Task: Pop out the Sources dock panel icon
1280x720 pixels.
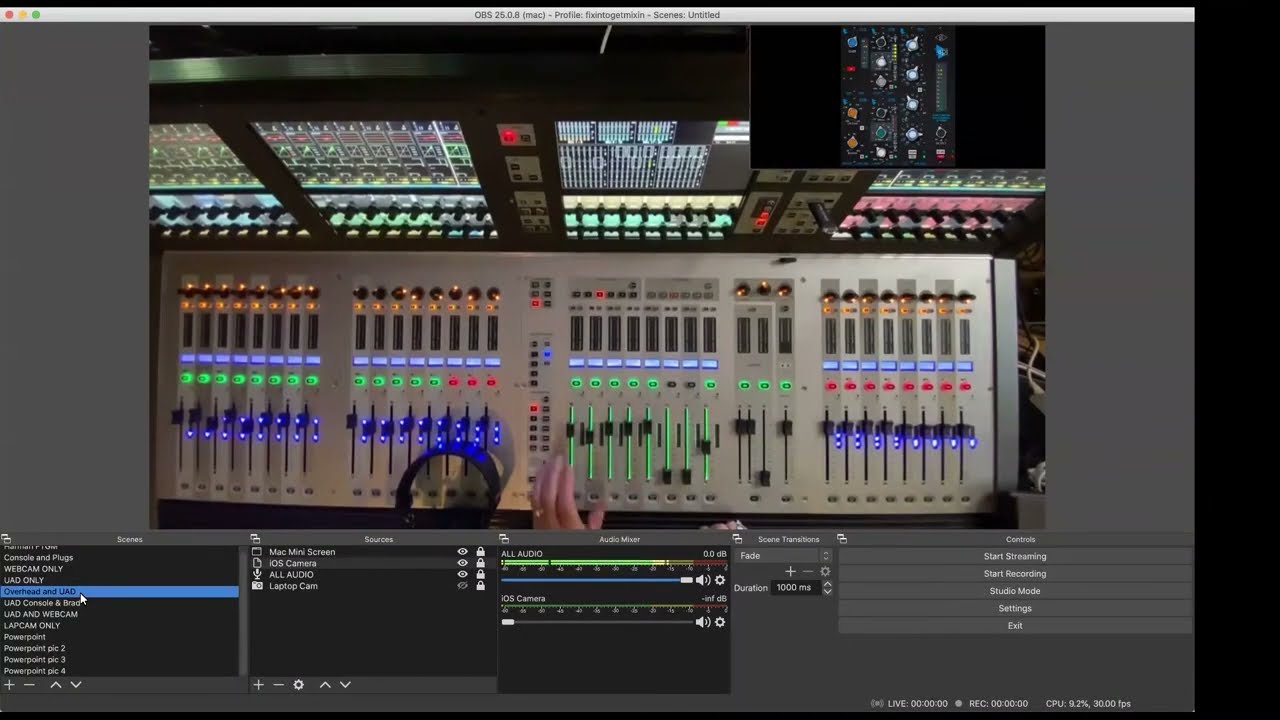Action: point(255,539)
